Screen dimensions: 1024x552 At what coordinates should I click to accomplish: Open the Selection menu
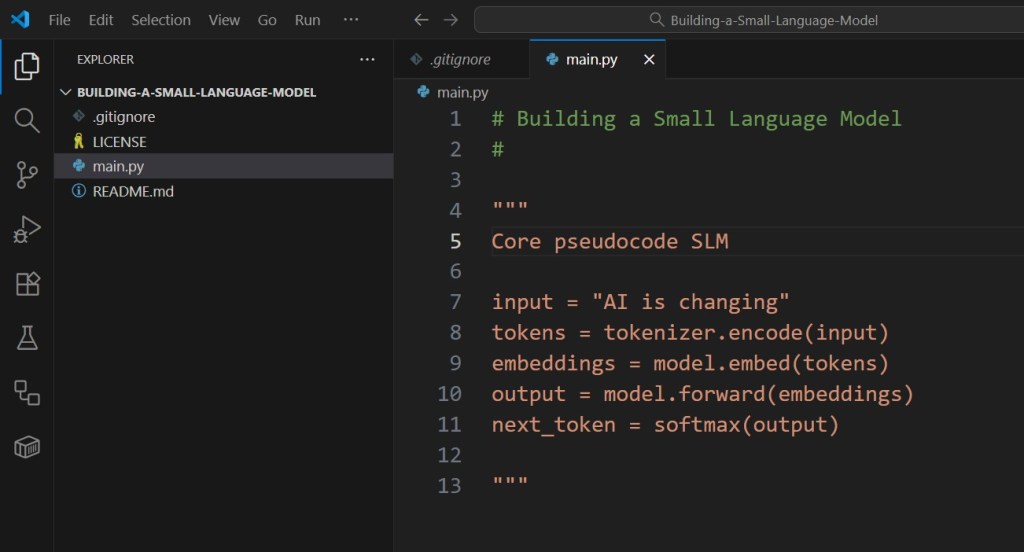(161, 20)
